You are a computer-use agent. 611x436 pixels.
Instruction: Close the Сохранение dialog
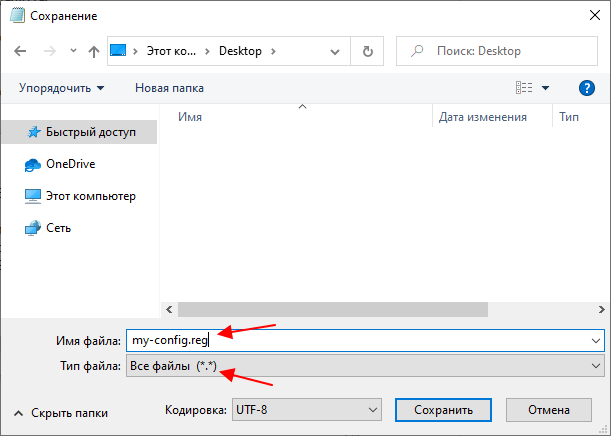[595, 16]
